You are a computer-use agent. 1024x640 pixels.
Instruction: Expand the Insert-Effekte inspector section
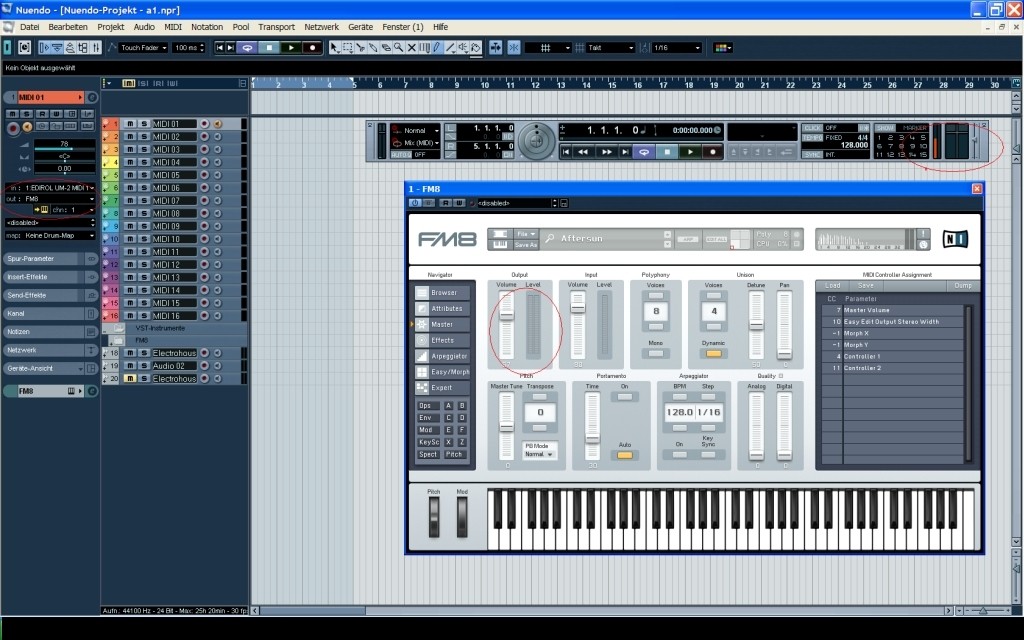[x=50, y=277]
